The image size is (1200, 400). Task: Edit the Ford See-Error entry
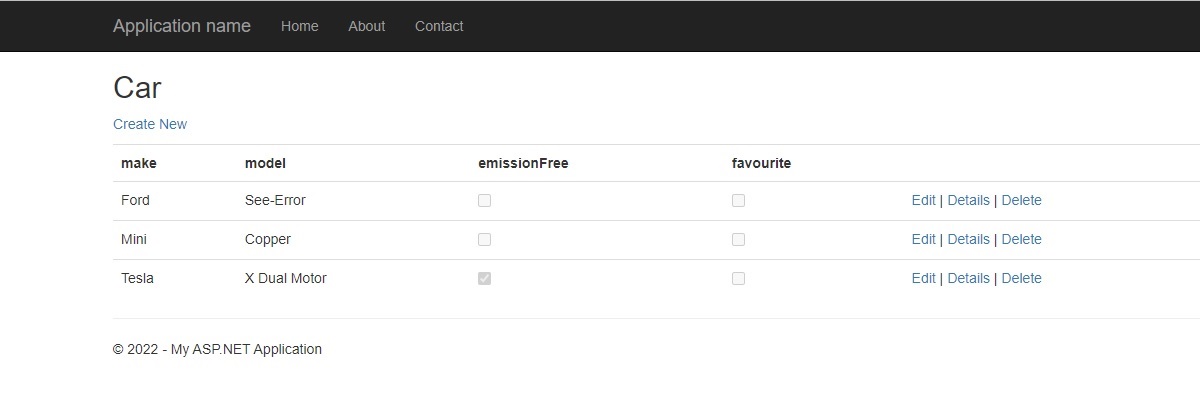coord(923,200)
